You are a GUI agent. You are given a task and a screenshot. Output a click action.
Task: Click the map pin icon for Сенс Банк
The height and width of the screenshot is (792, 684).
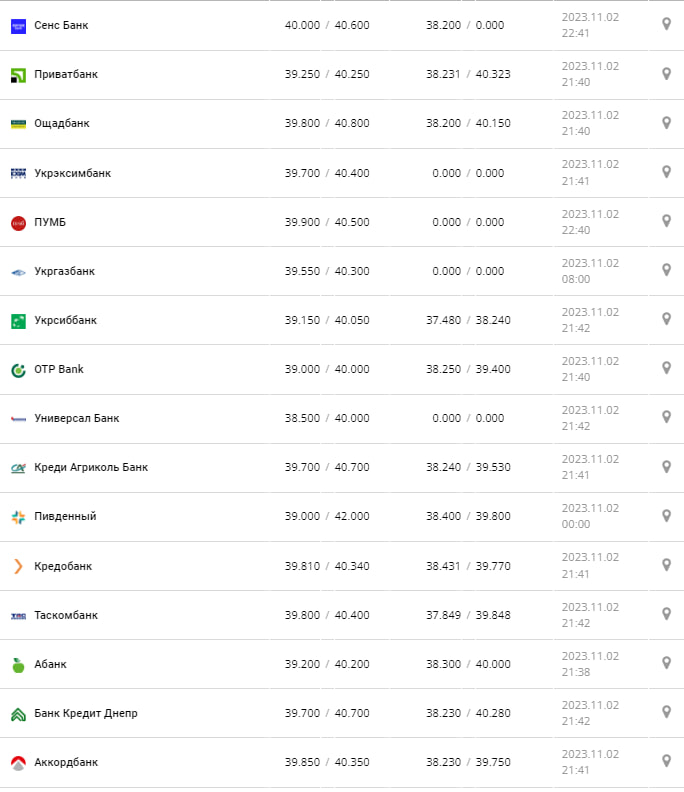[x=666, y=24]
